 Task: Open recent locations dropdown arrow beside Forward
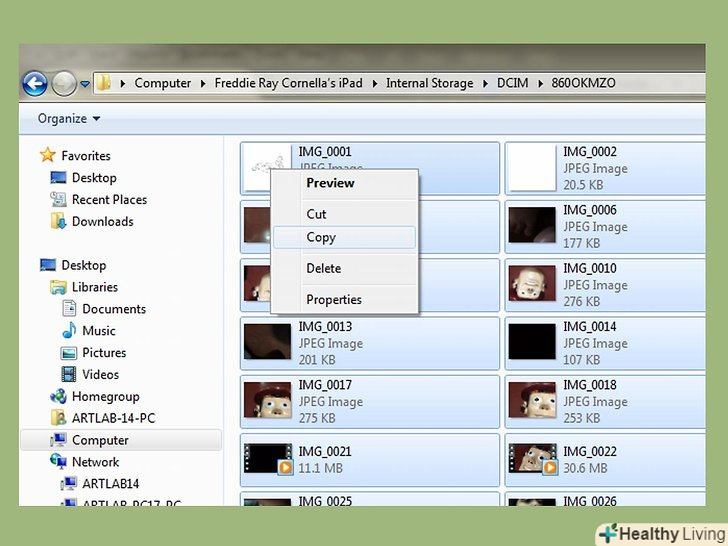pos(85,84)
